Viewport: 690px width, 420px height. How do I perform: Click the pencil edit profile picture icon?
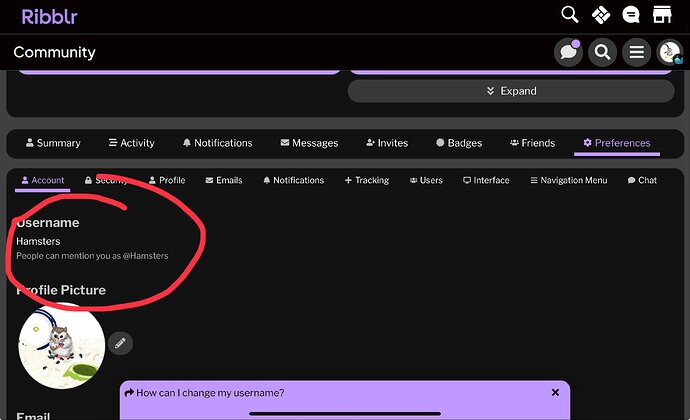[120, 343]
